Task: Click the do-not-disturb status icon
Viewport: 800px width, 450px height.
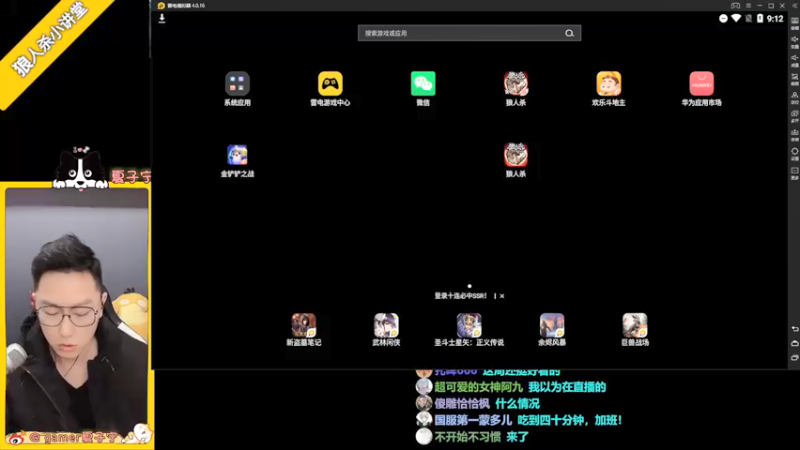Action: click(723, 19)
